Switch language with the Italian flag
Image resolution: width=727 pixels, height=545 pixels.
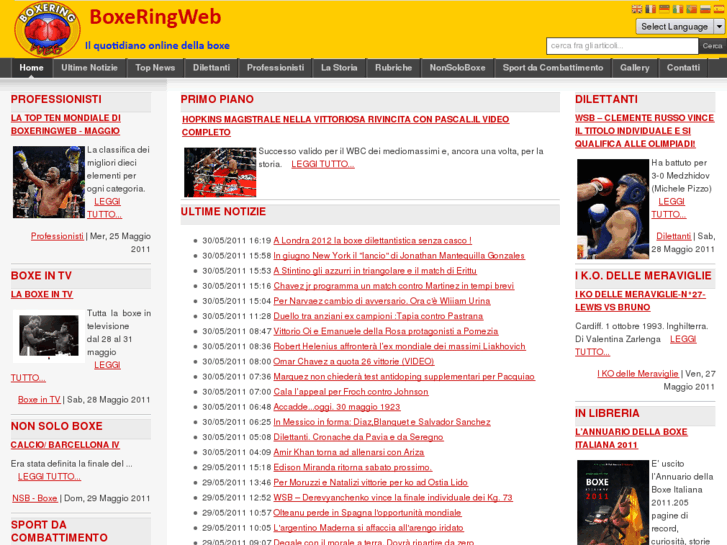678,9
